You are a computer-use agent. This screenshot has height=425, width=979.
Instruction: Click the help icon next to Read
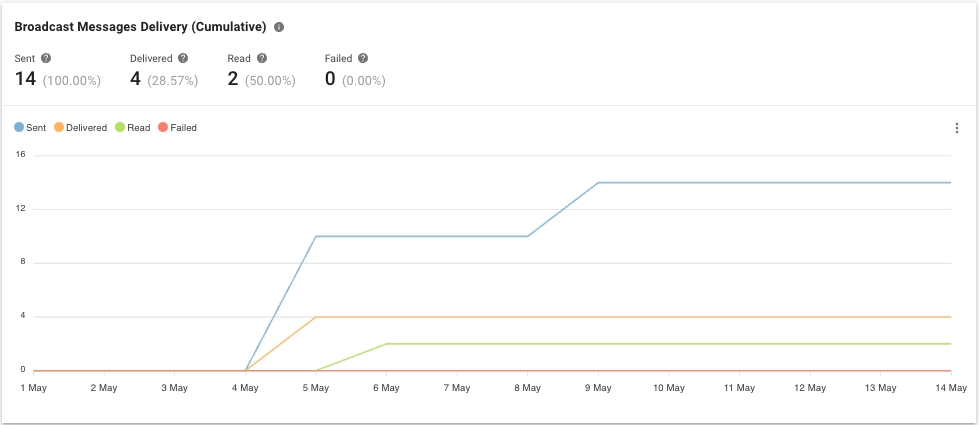tap(262, 59)
